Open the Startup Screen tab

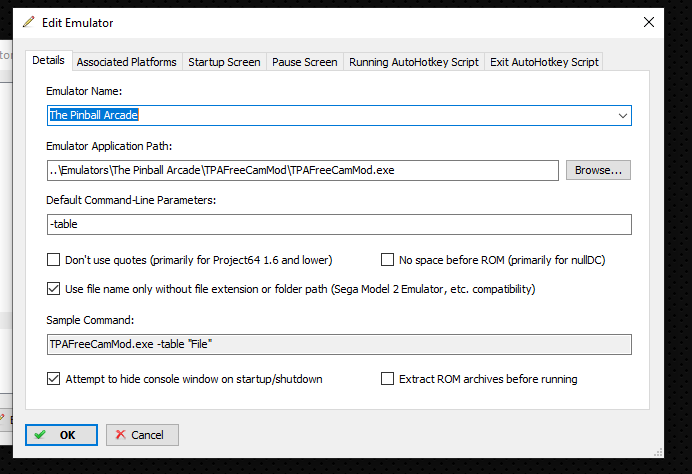click(224, 62)
